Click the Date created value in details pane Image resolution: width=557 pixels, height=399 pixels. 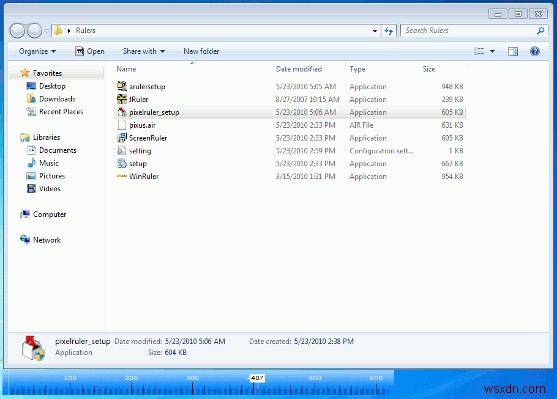pos(324,341)
